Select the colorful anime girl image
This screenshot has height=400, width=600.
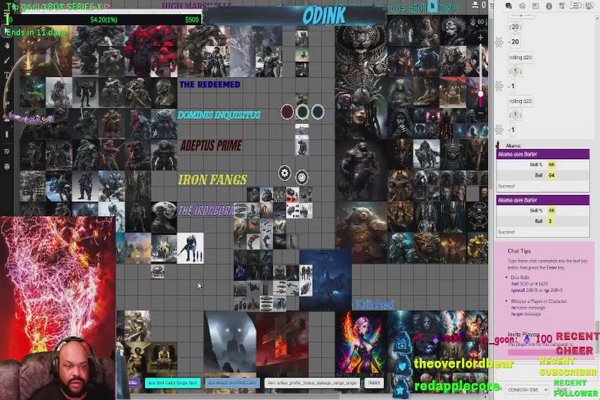(x=361, y=343)
